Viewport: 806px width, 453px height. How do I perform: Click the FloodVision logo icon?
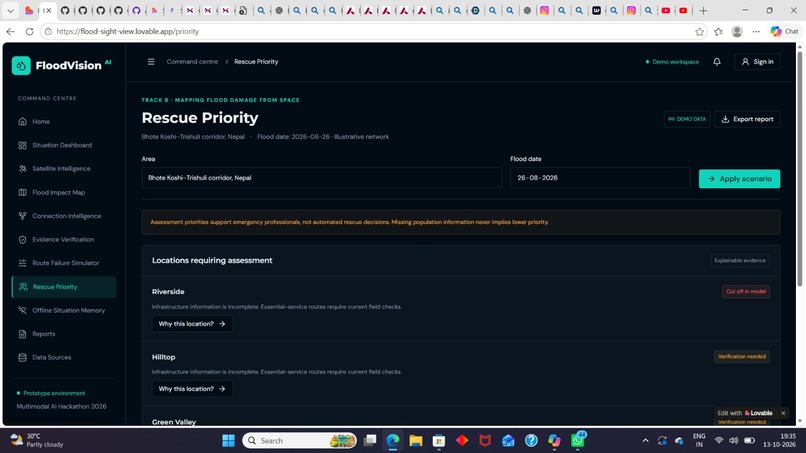(x=21, y=65)
